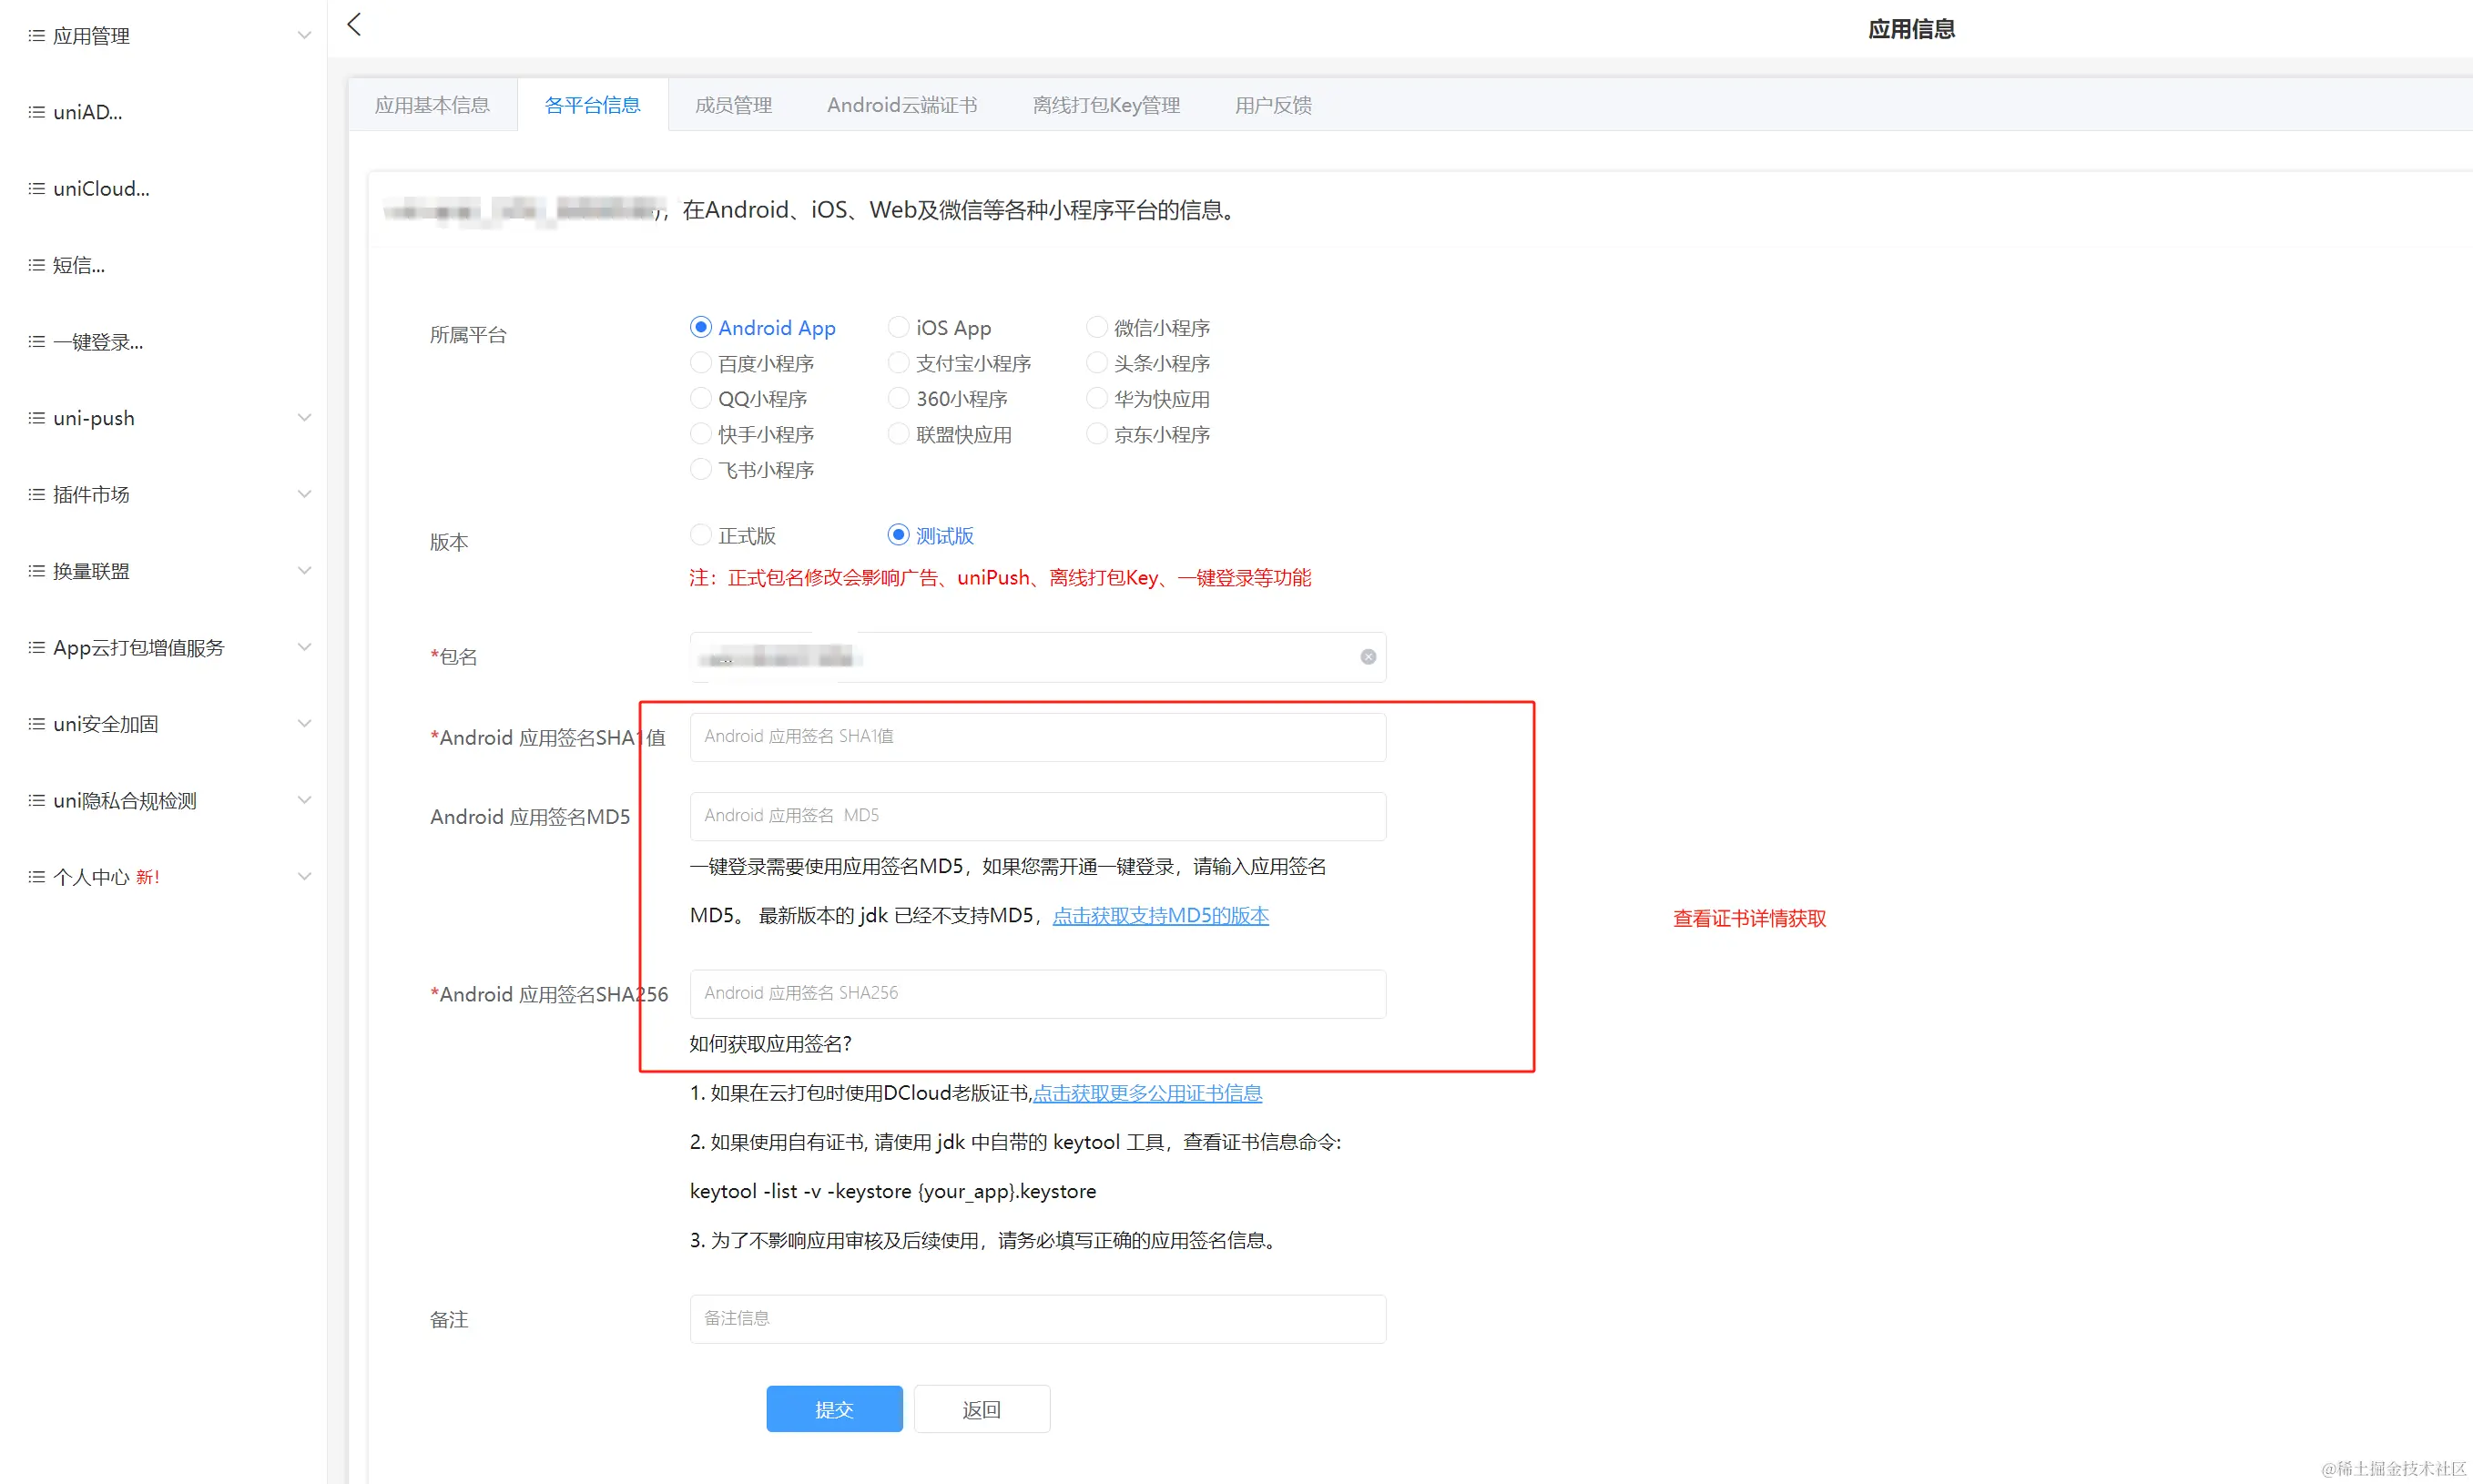Switch to the 成员管理 tab
The width and height of the screenshot is (2473, 1484).
733,105
